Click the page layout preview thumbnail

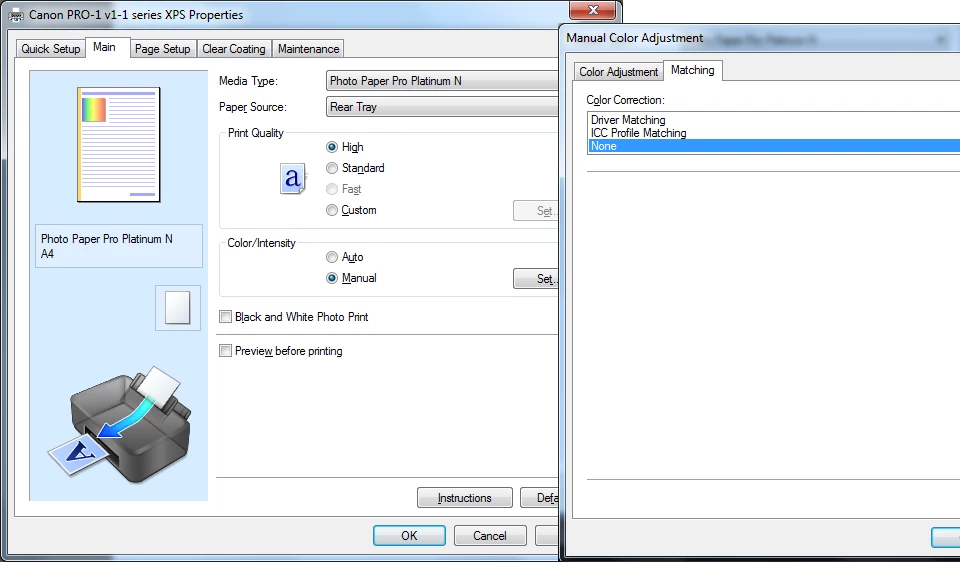[119, 144]
